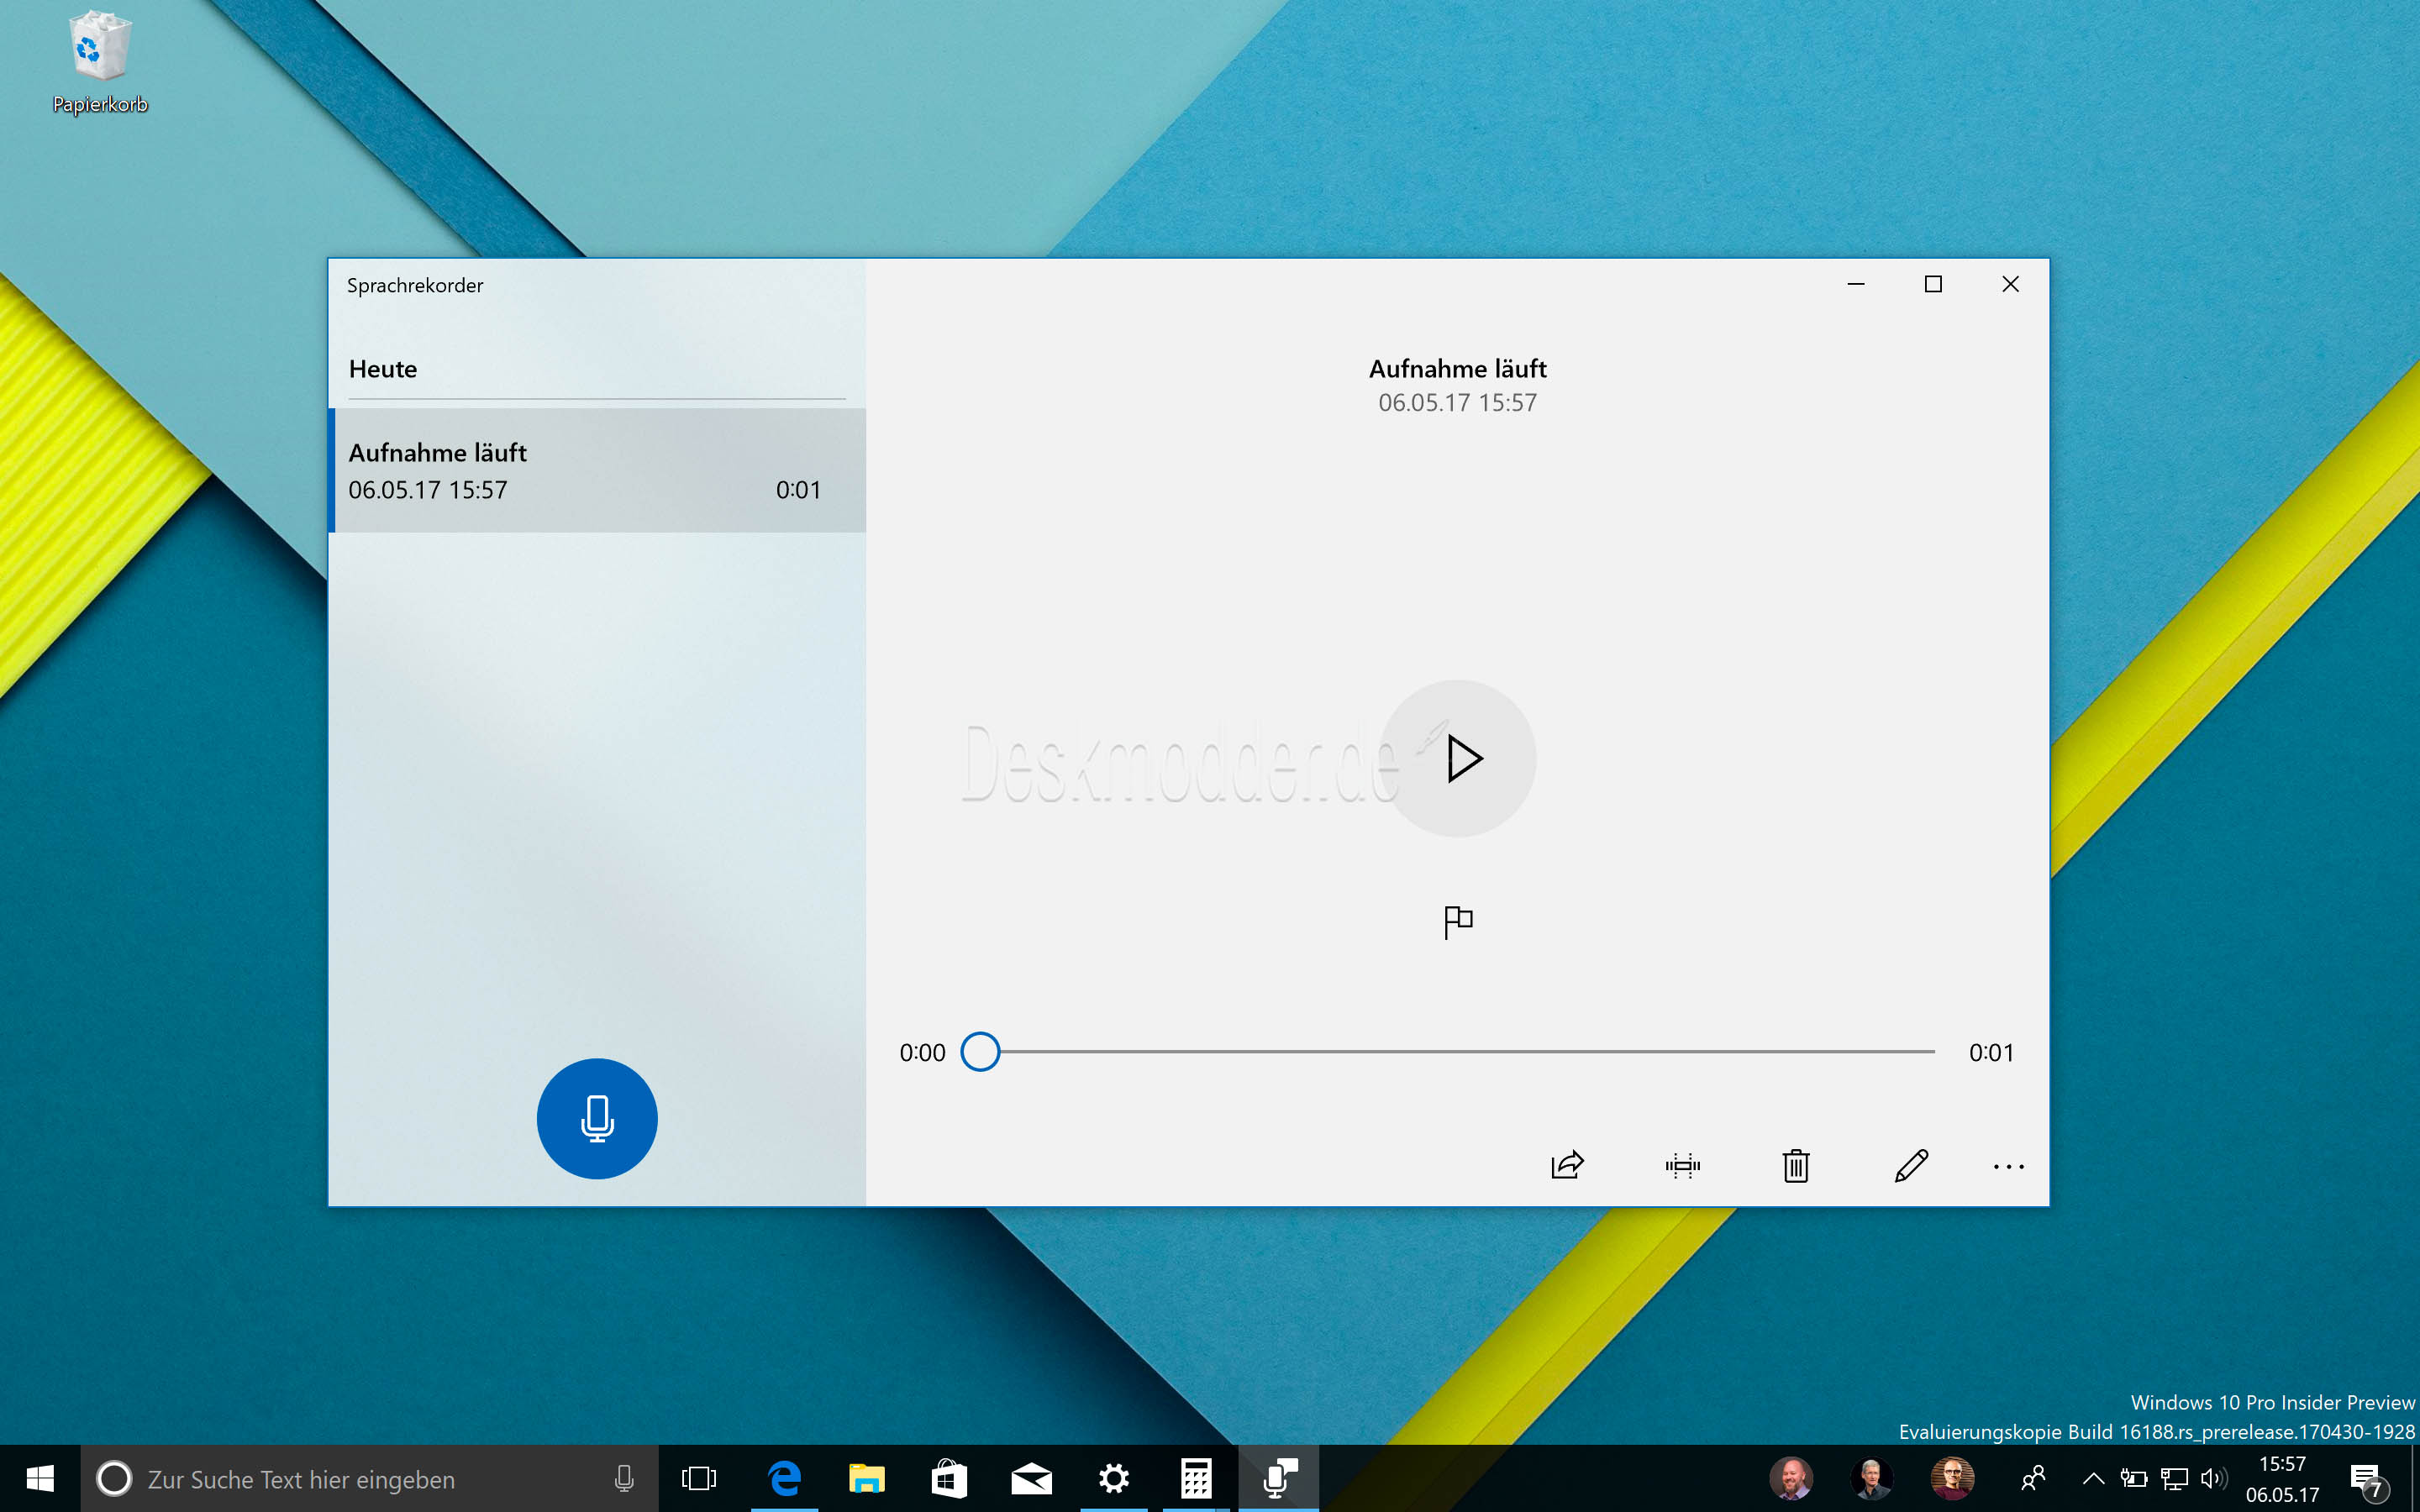
Task: Maximize the Sprachrekorder window
Action: (1933, 284)
